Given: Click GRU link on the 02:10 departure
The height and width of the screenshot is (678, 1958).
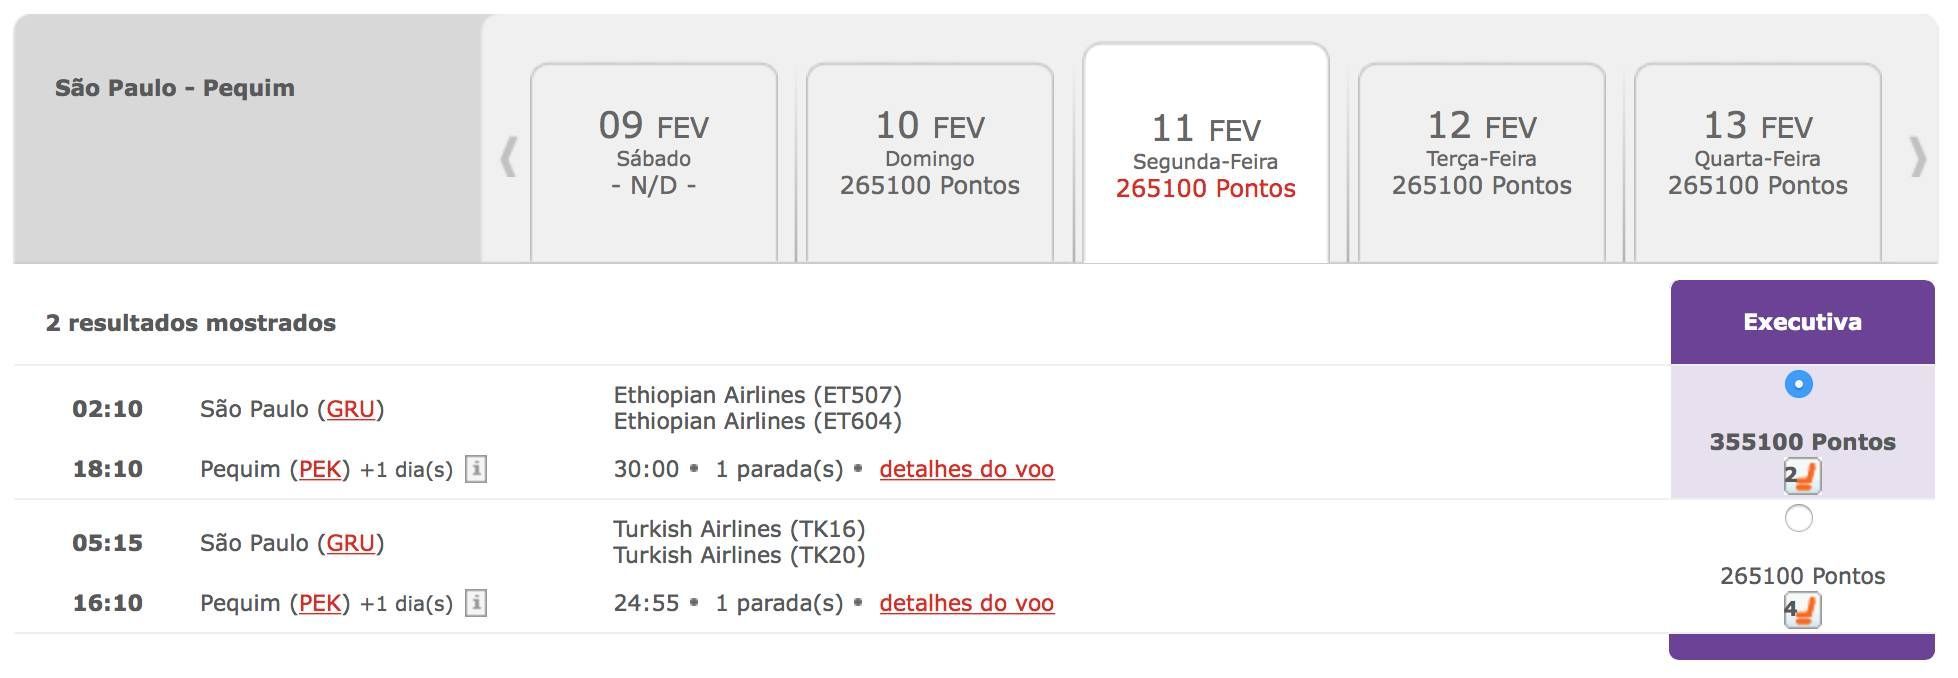Looking at the screenshot, I should 351,409.
